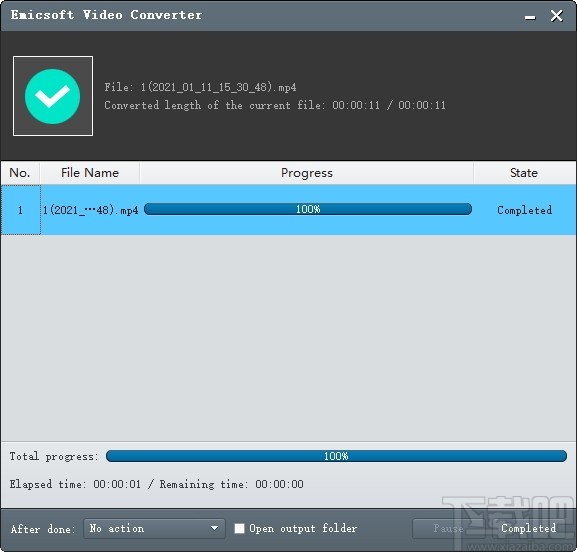Click the green checkmark completion icon
The height and width of the screenshot is (552, 577).
click(x=53, y=96)
